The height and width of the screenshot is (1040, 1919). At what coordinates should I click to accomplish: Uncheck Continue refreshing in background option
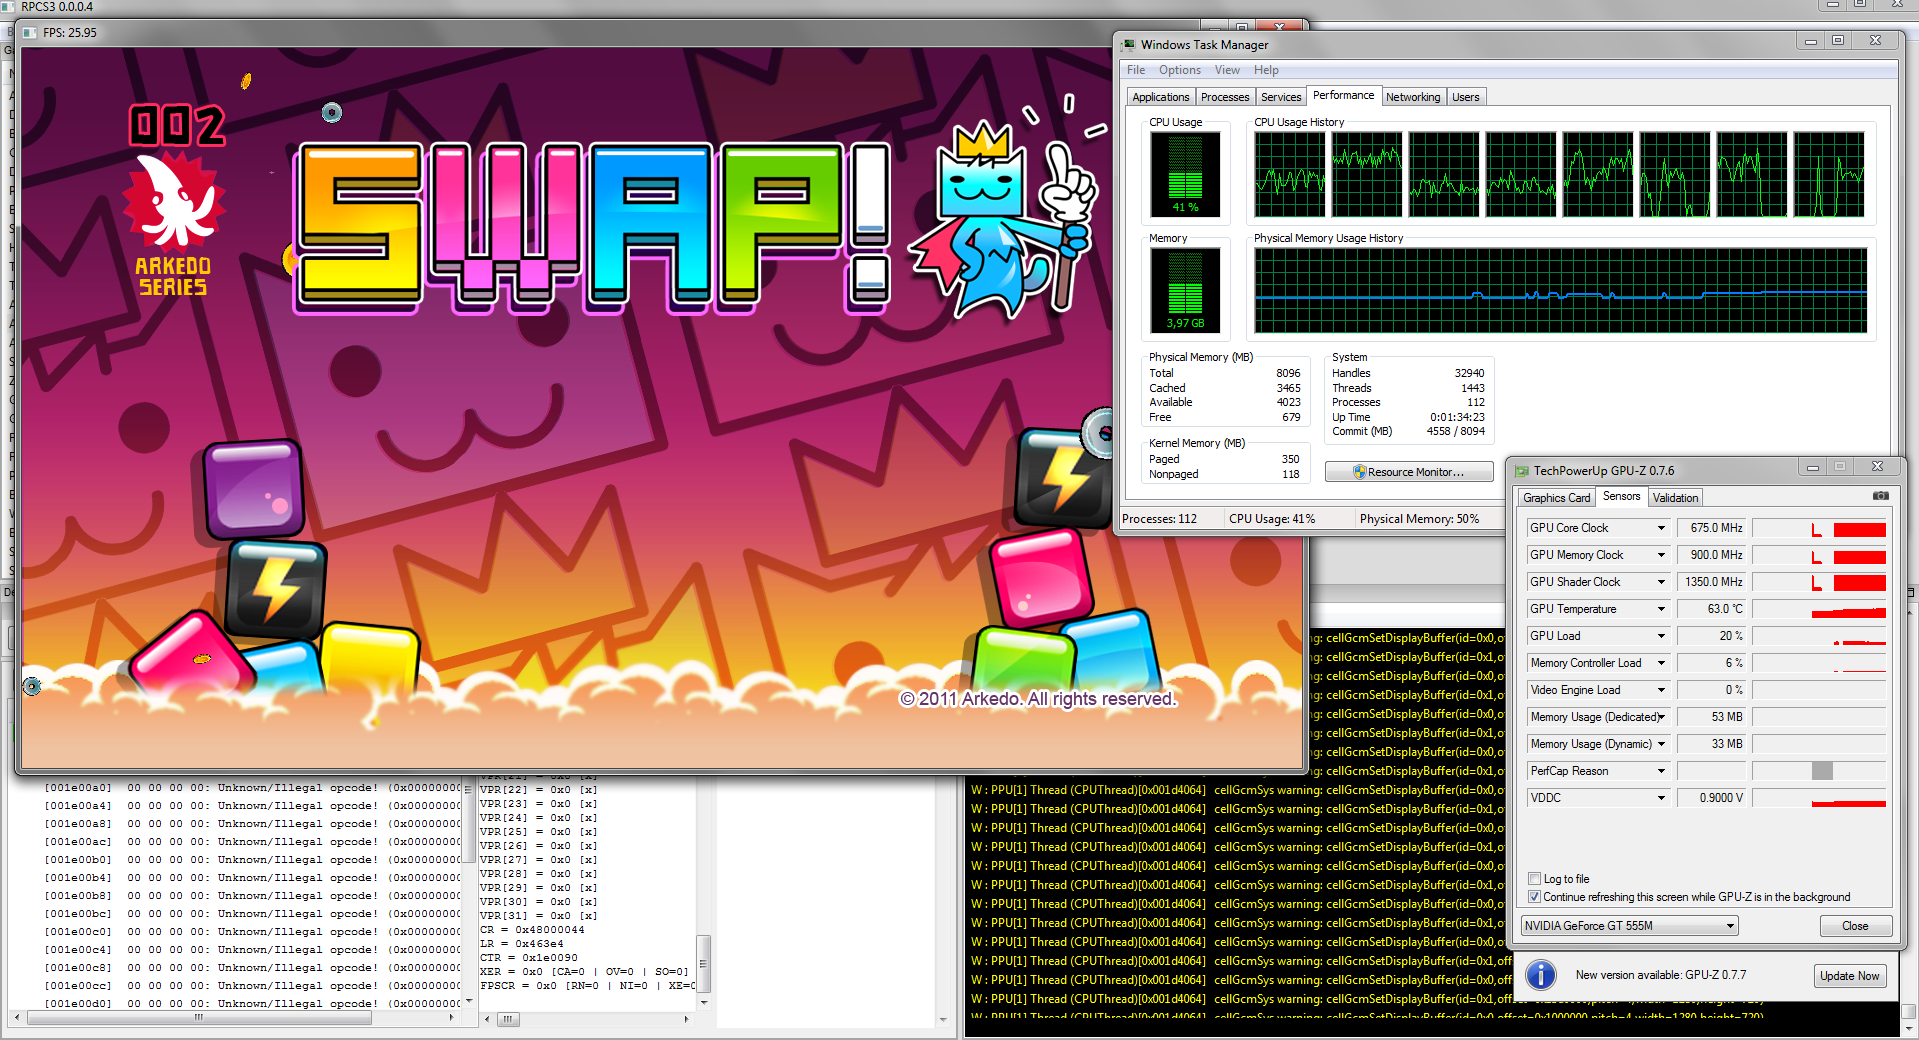click(1535, 897)
